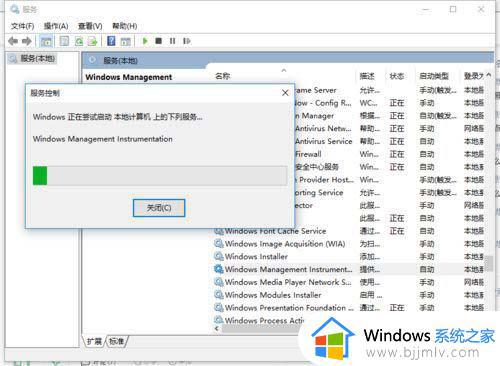
Task: Open the Help toolbar icon
Action: point(111,41)
